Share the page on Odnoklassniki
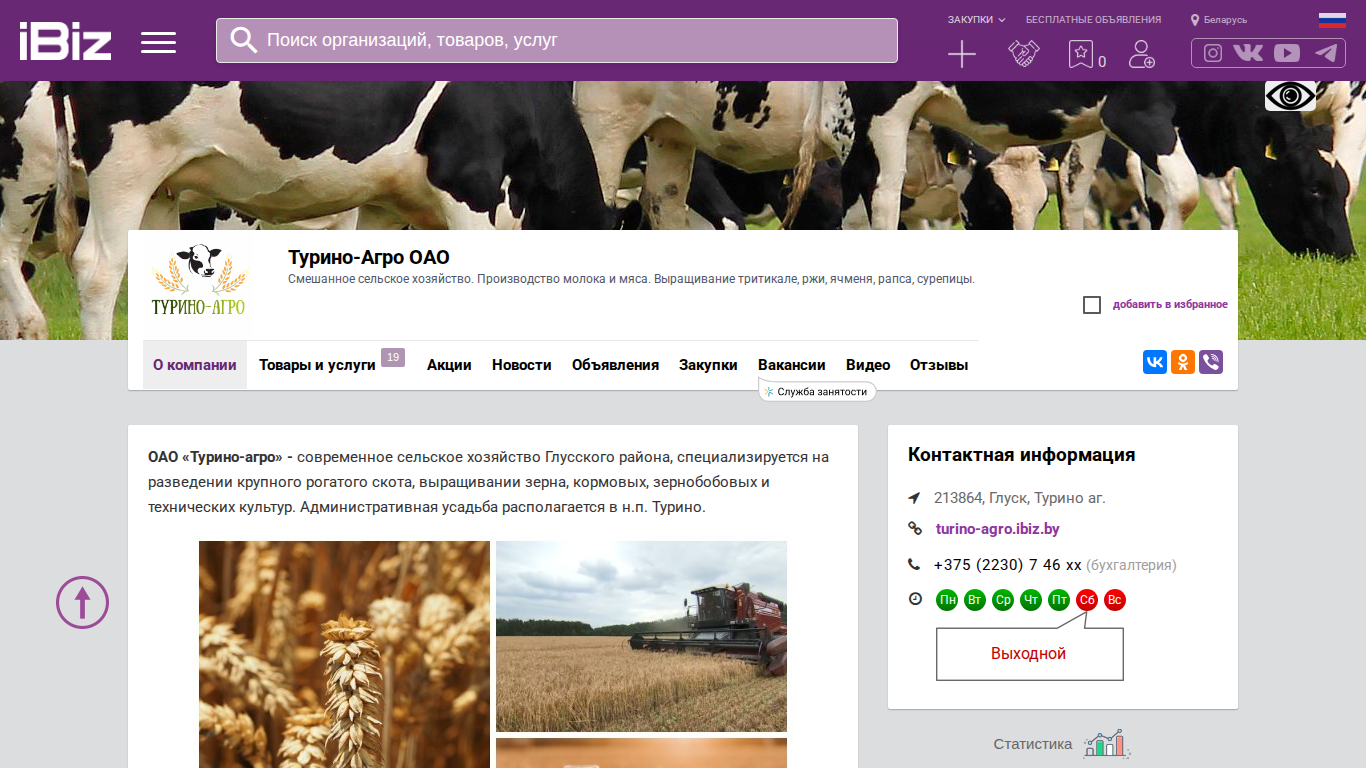Image resolution: width=1366 pixels, height=768 pixels. click(1183, 362)
